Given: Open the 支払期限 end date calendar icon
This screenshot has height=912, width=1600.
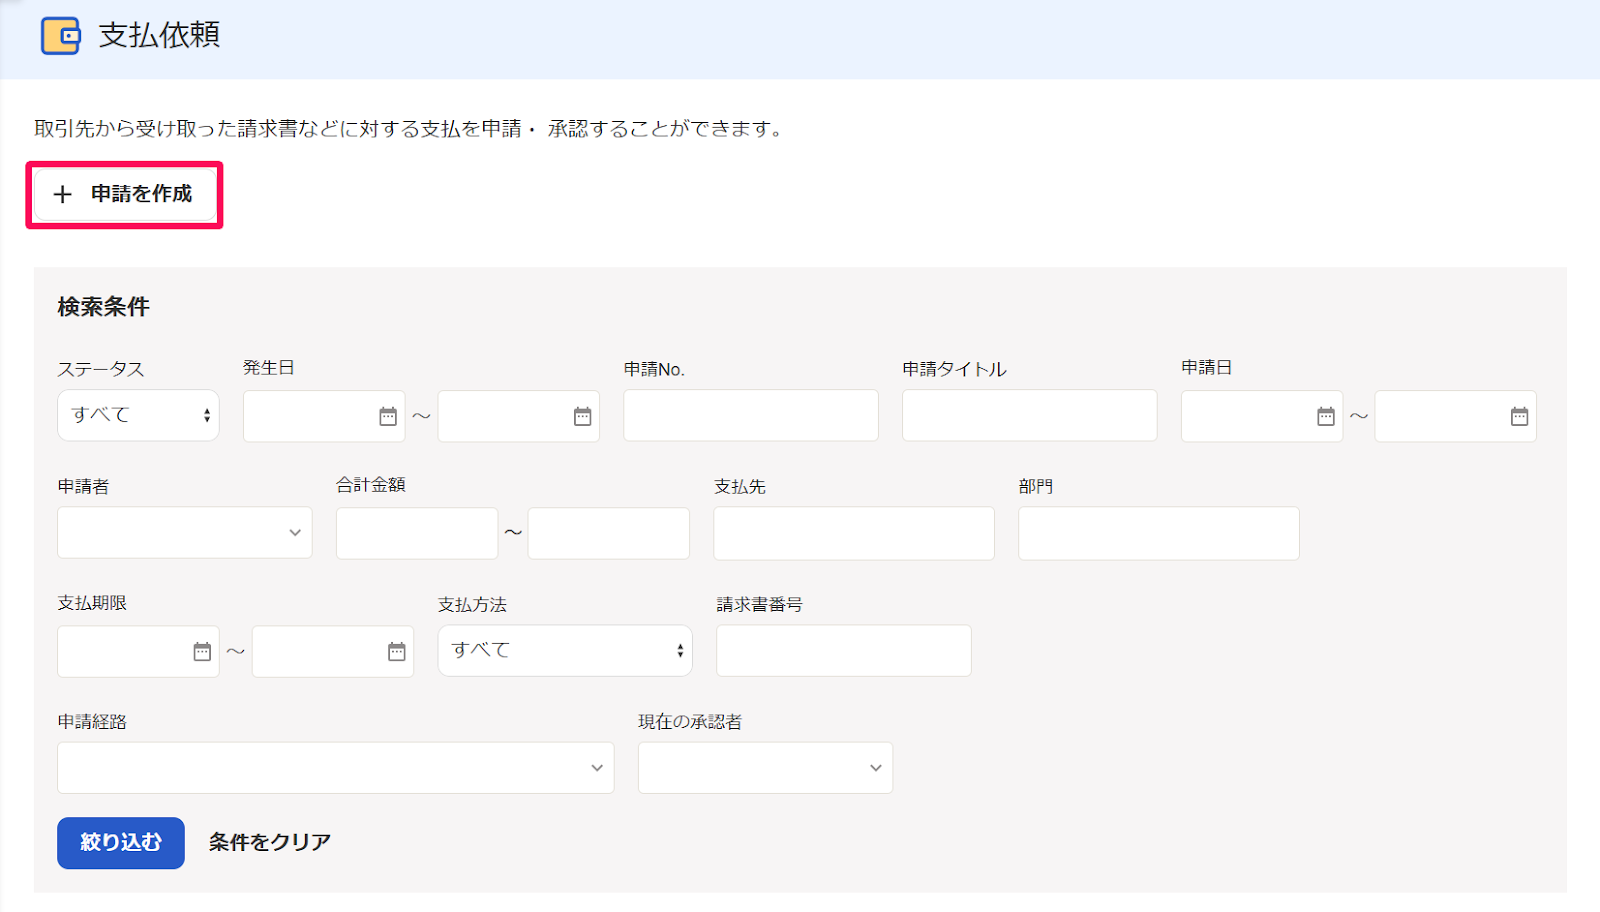Looking at the screenshot, I should pos(397,652).
